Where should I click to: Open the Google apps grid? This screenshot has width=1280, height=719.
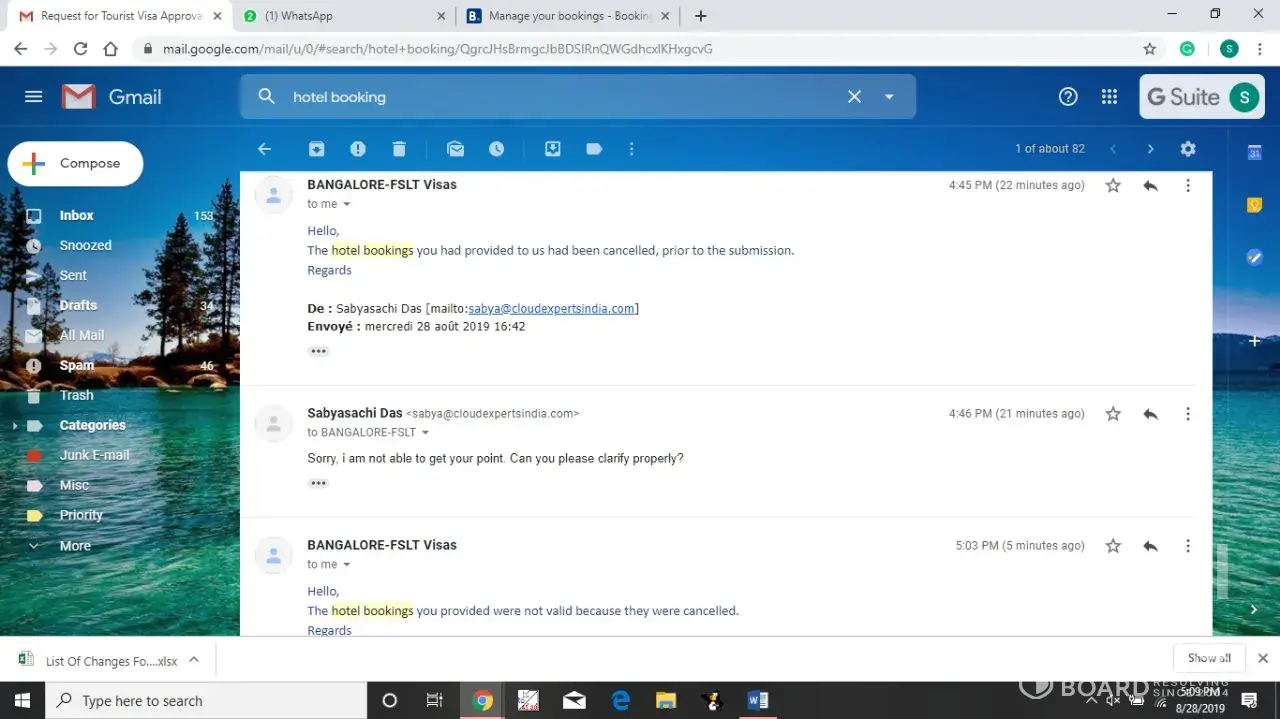[1109, 96]
